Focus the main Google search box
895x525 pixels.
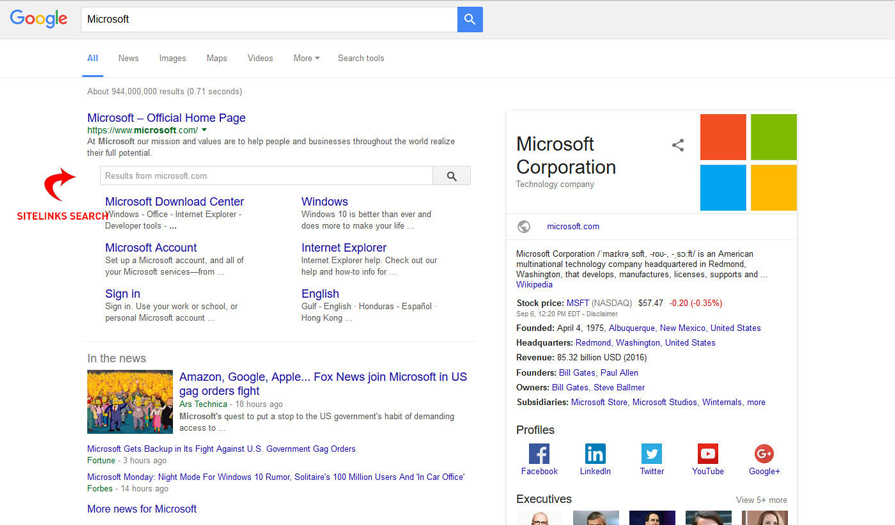(x=269, y=19)
